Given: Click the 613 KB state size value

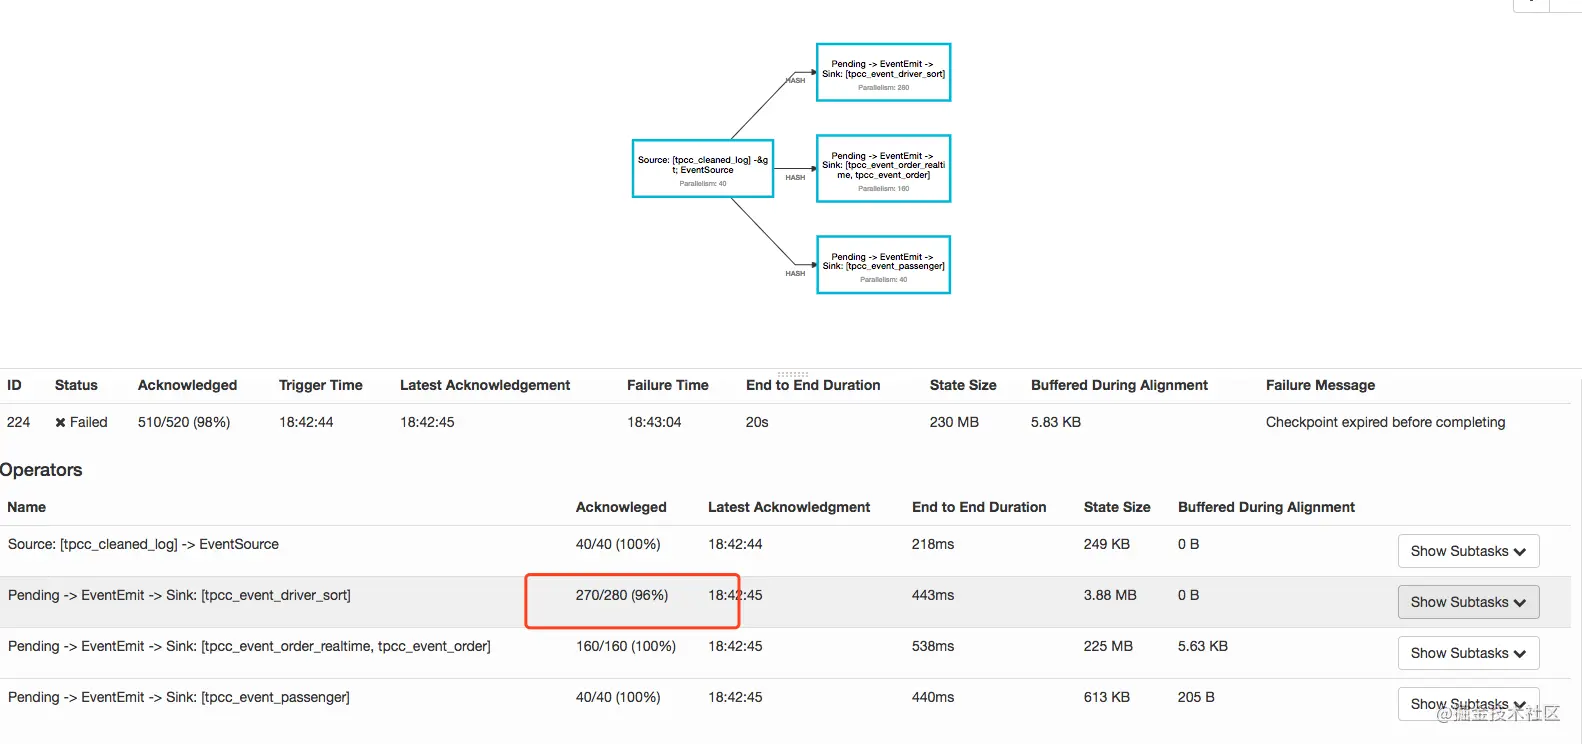Looking at the screenshot, I should (x=1107, y=697).
